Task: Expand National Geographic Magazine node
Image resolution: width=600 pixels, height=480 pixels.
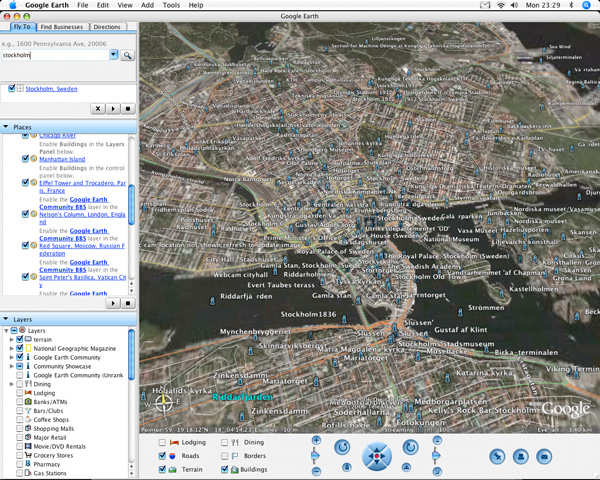Action: (12, 348)
